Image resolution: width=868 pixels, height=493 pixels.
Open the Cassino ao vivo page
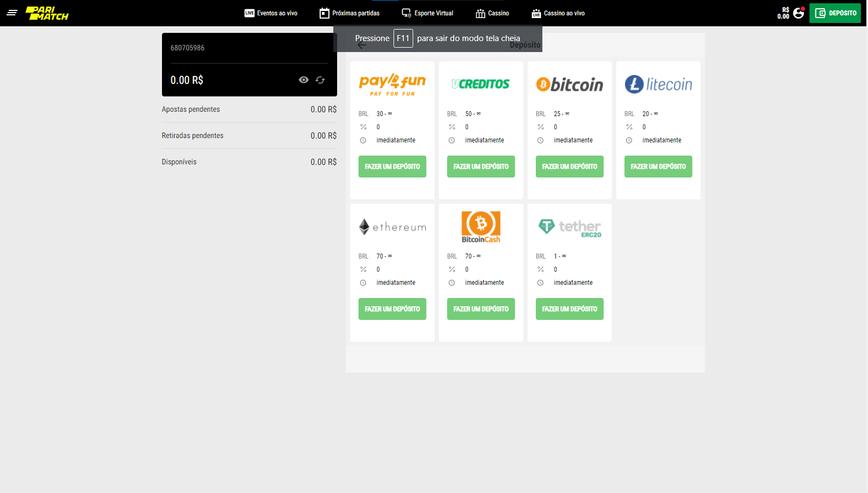[558, 13]
